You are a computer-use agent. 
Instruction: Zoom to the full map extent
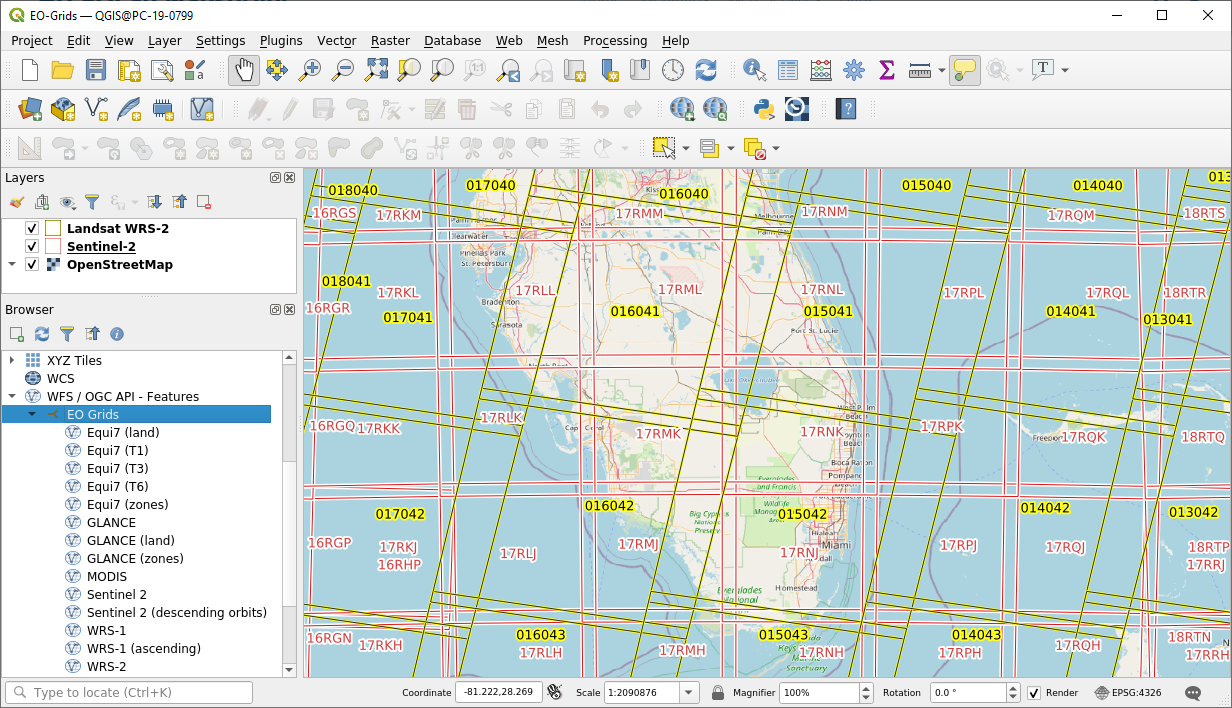375,70
